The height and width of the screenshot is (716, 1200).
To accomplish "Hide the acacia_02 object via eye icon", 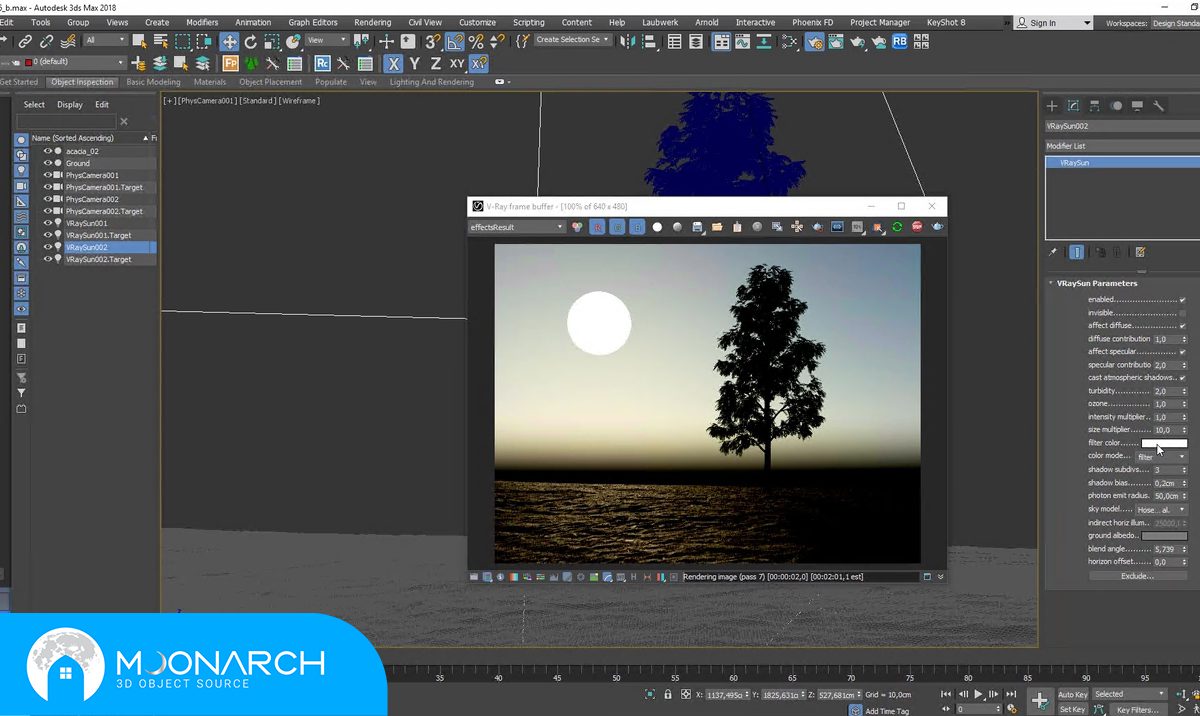I will 47,151.
